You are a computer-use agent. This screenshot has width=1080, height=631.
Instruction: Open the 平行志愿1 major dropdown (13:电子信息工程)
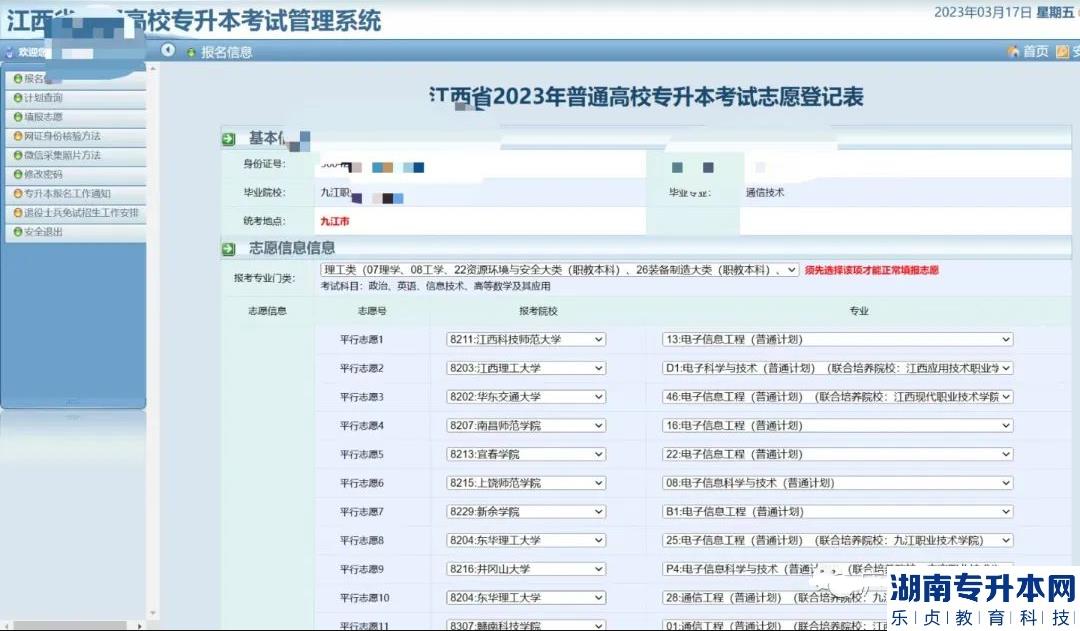tap(838, 340)
